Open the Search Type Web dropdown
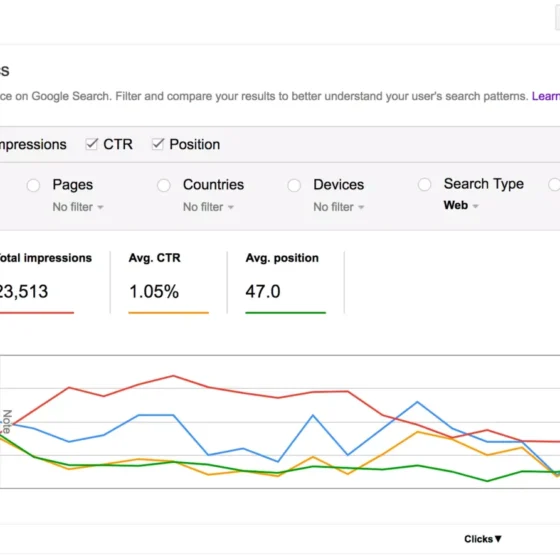The height and width of the screenshot is (555, 560). pyautogui.click(x=461, y=205)
